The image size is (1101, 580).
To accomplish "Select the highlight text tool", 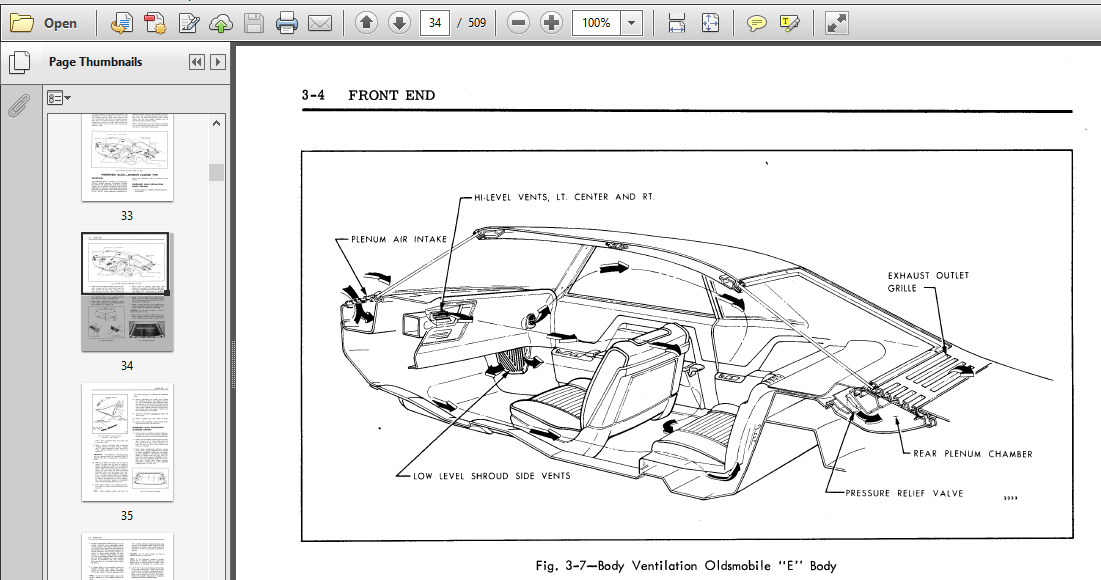I will pos(789,23).
